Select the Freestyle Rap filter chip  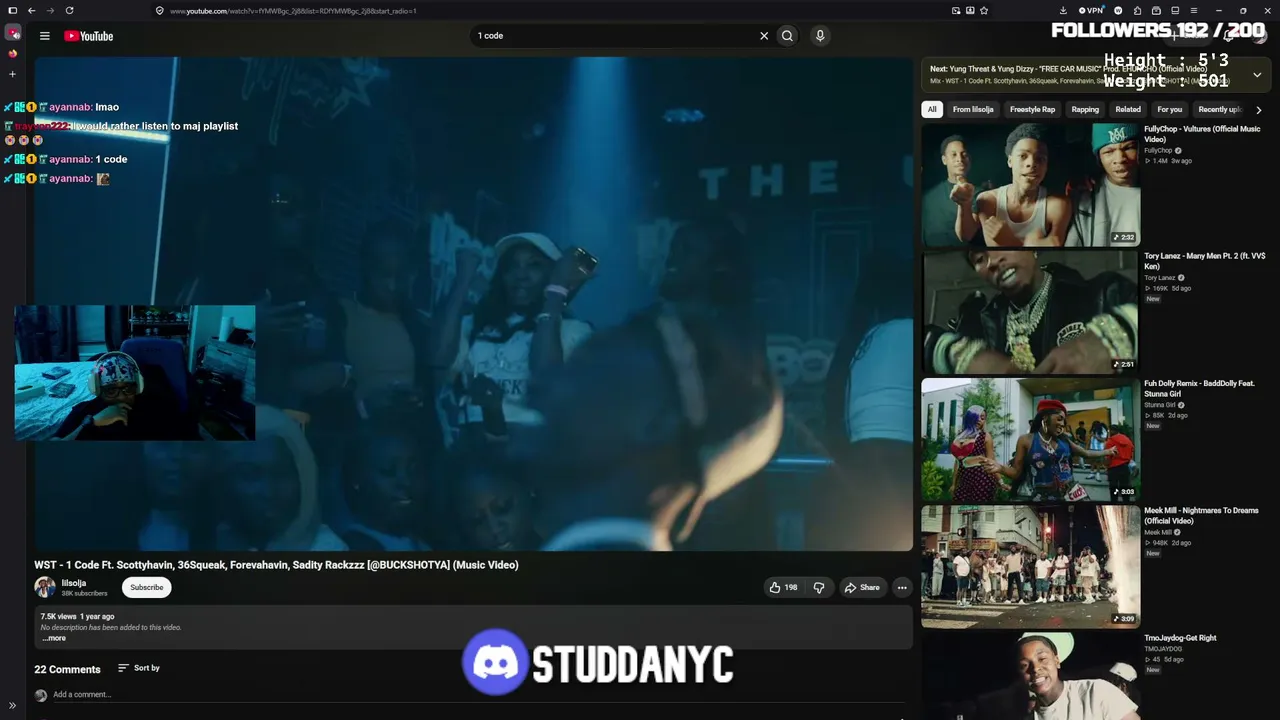click(1032, 109)
